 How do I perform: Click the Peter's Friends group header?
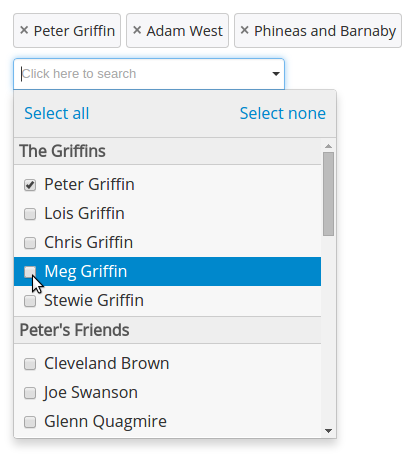coord(167,330)
